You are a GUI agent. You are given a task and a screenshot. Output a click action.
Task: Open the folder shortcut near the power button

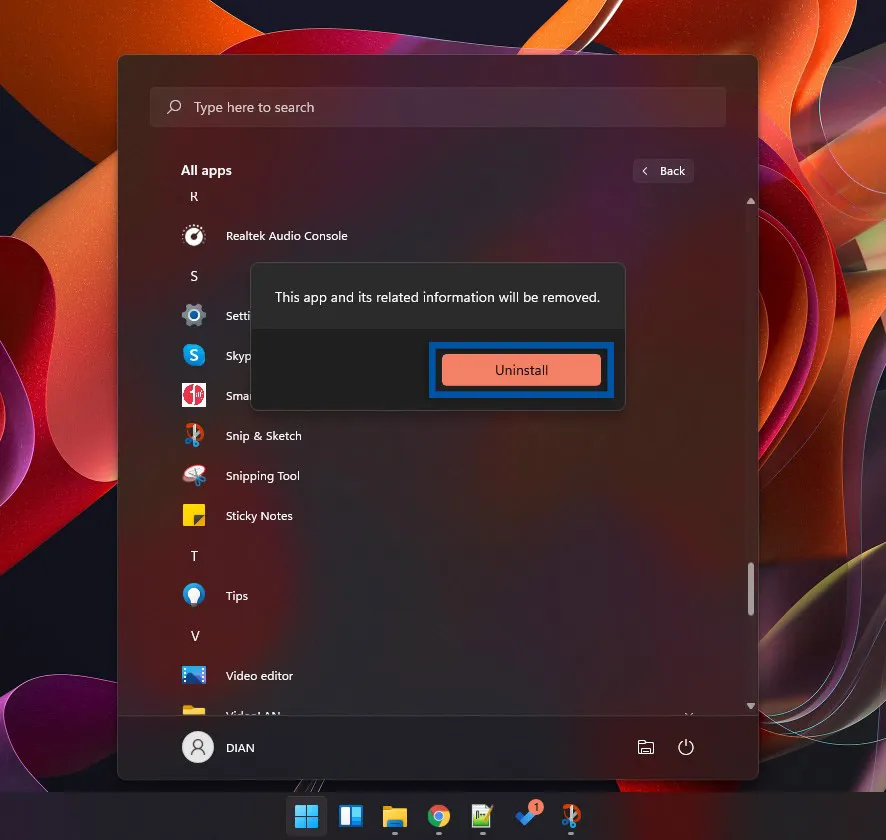(x=646, y=747)
